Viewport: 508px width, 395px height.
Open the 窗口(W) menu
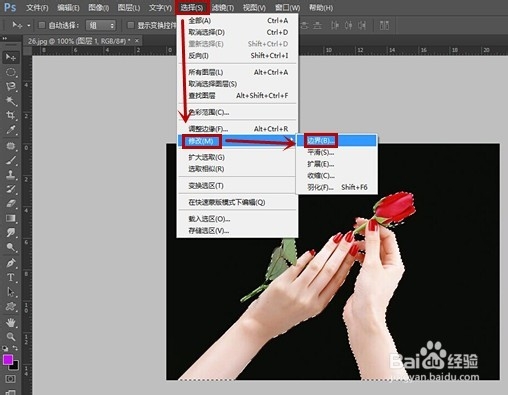[x=287, y=7]
